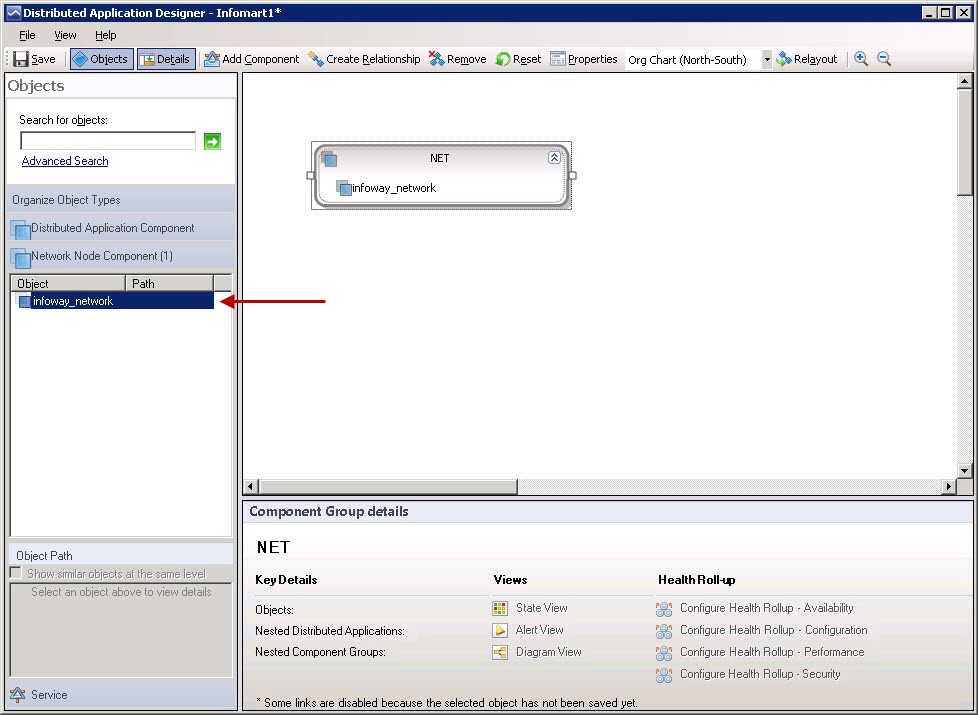Click the Configuration rollup icon
Image resolution: width=978 pixels, height=715 pixels.
pos(664,631)
